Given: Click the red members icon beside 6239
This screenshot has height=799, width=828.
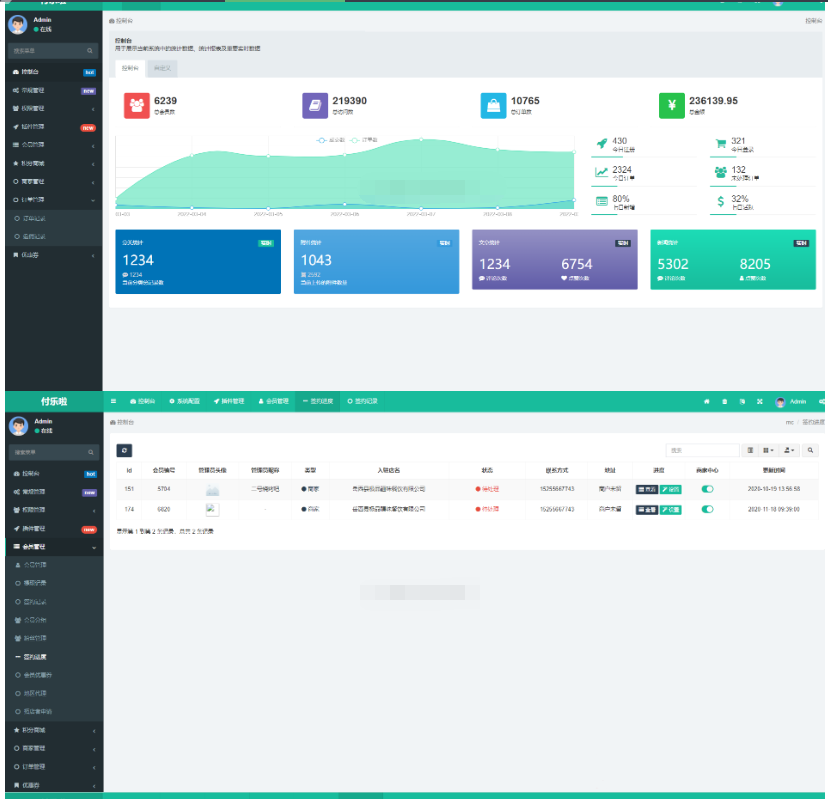Looking at the screenshot, I should click(x=137, y=105).
